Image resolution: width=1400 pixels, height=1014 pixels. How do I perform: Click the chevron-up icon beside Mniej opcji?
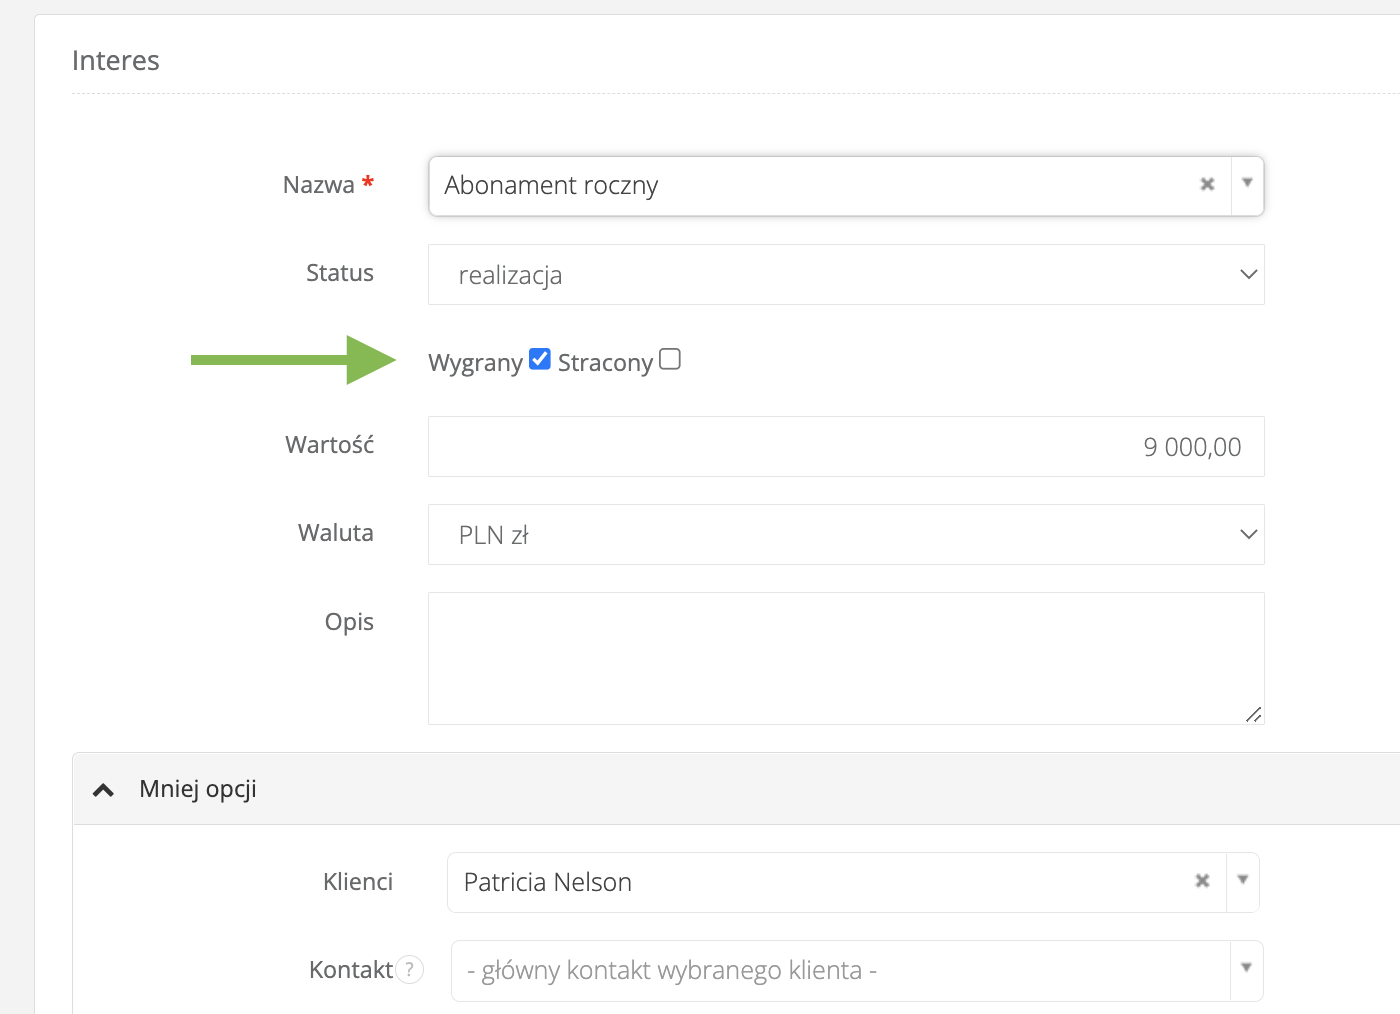pos(103,790)
